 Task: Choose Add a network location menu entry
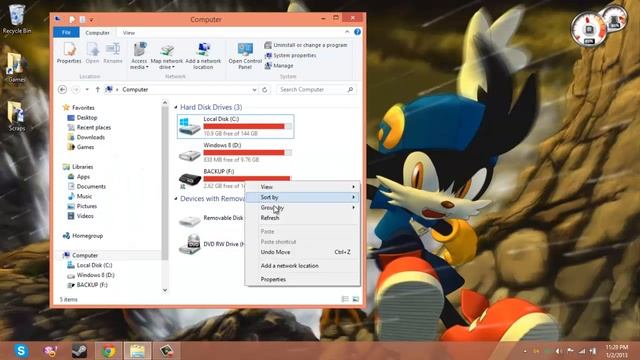tap(302, 266)
